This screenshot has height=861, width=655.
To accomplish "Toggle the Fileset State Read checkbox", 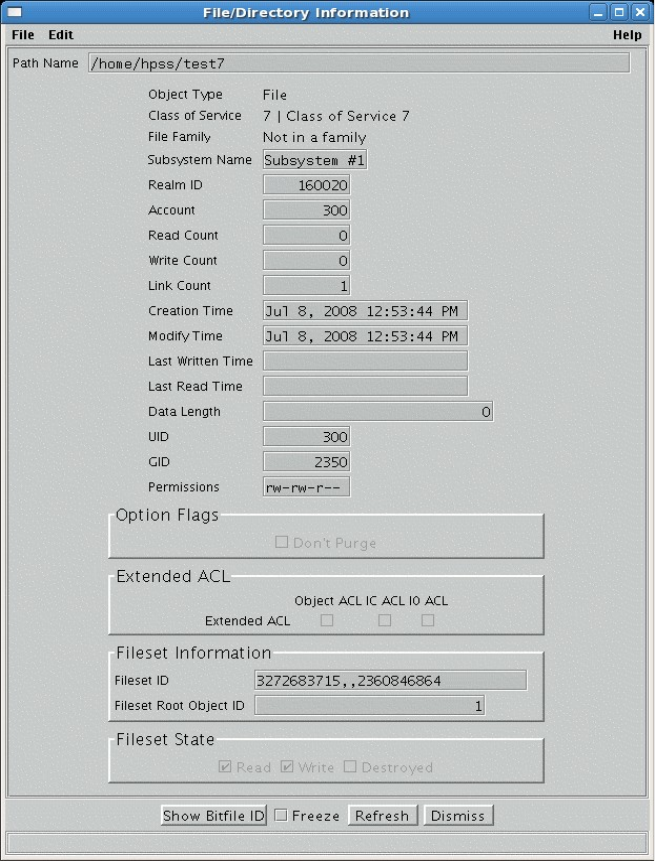I will 225,767.
